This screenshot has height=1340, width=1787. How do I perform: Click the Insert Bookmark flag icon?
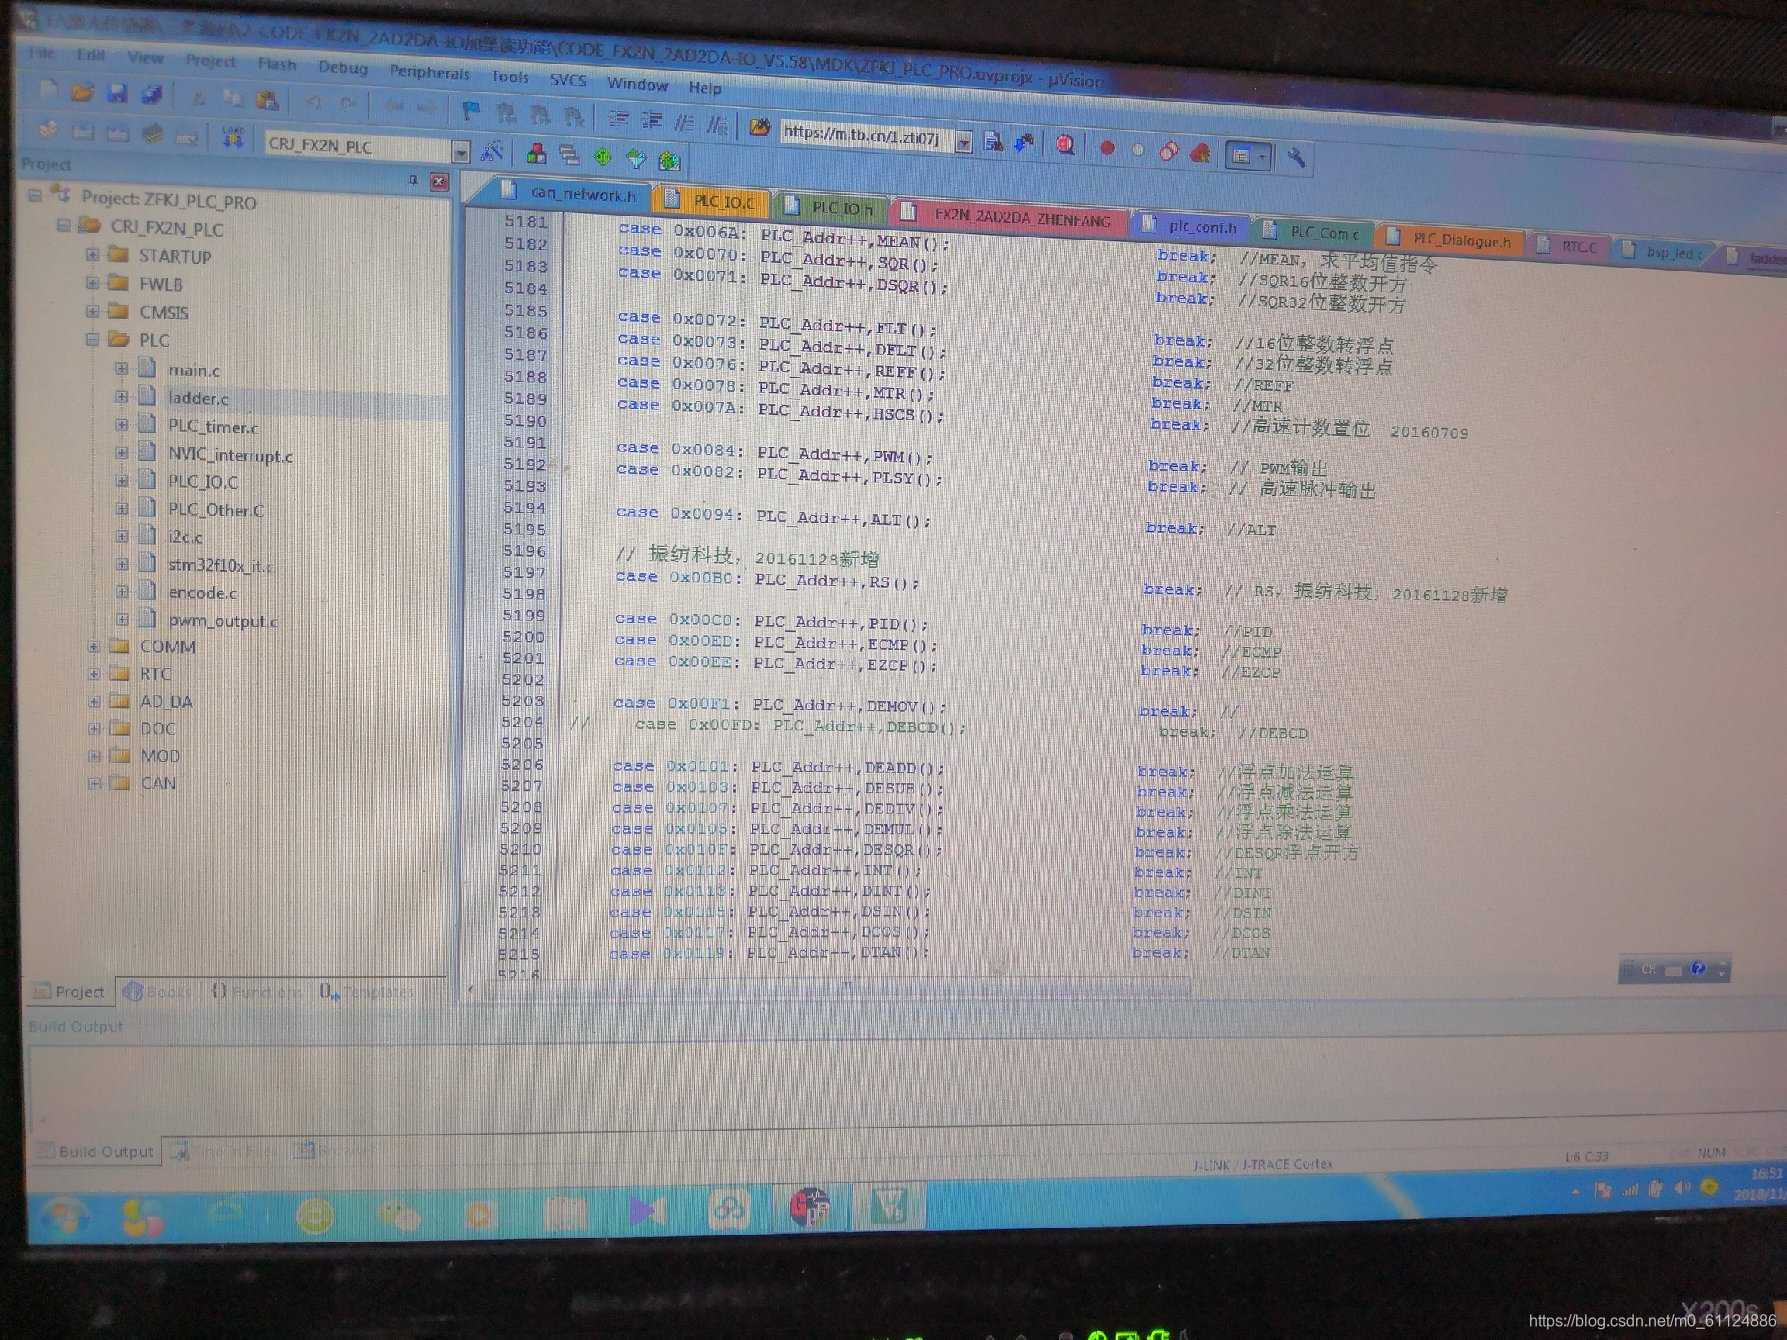[472, 110]
